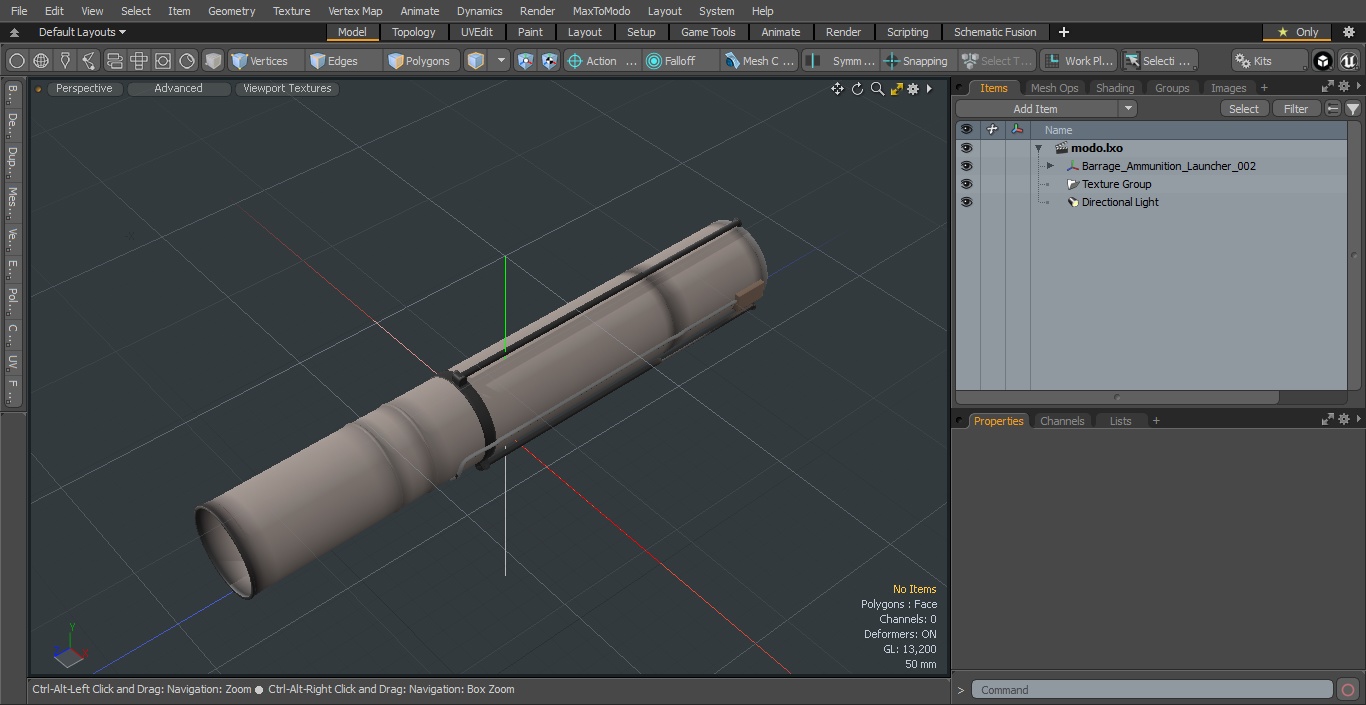
Task: Click the Items list horizontal scrollbar
Action: point(1117,397)
